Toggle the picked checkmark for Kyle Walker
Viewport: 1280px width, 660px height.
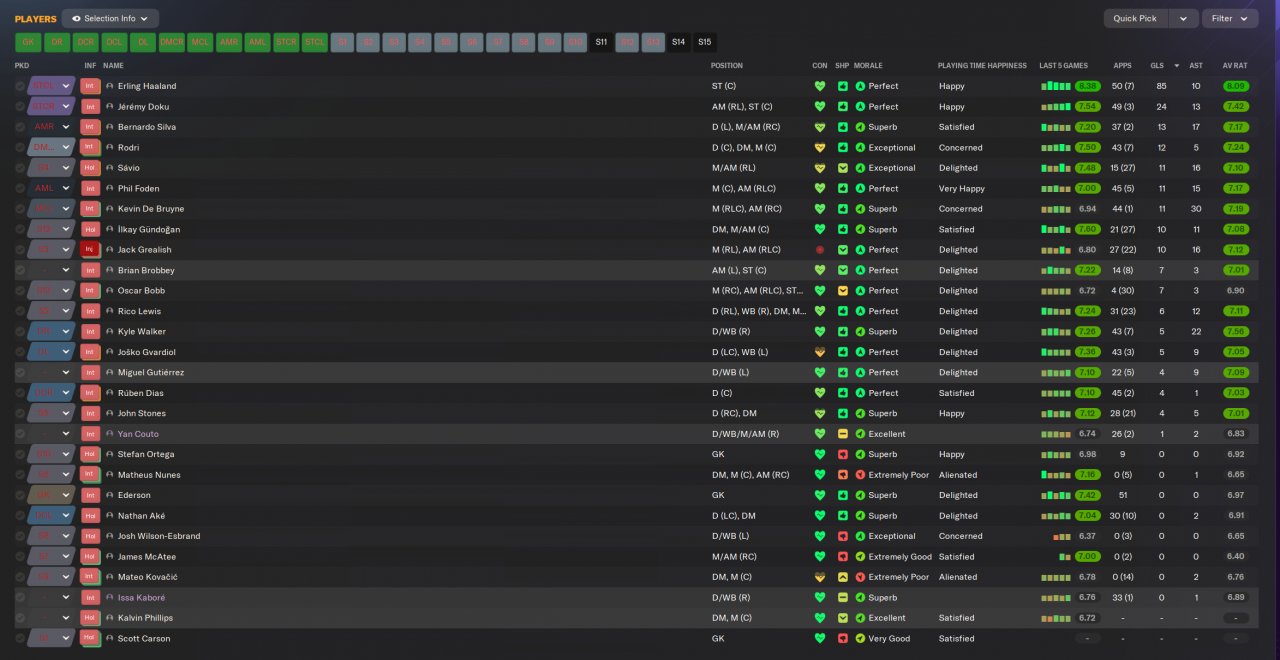20,332
